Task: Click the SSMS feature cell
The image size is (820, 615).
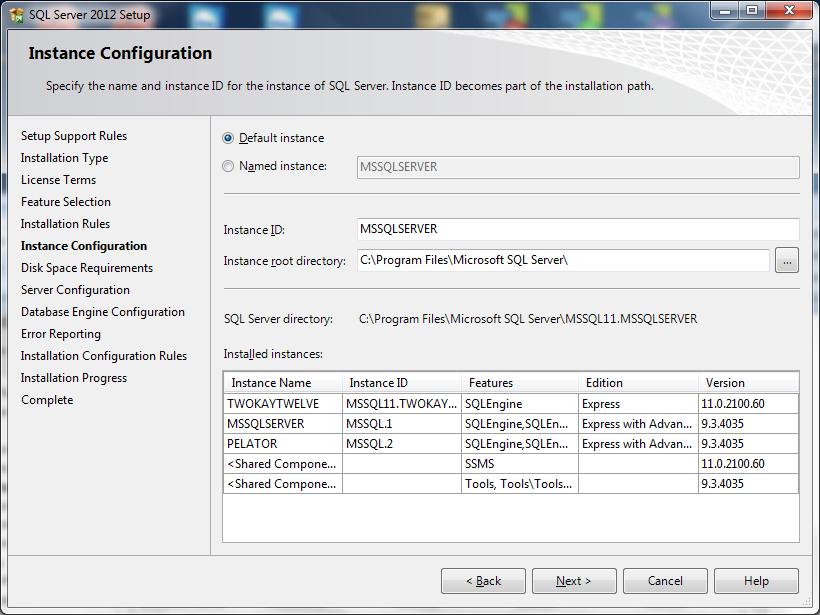Action: click(520, 464)
